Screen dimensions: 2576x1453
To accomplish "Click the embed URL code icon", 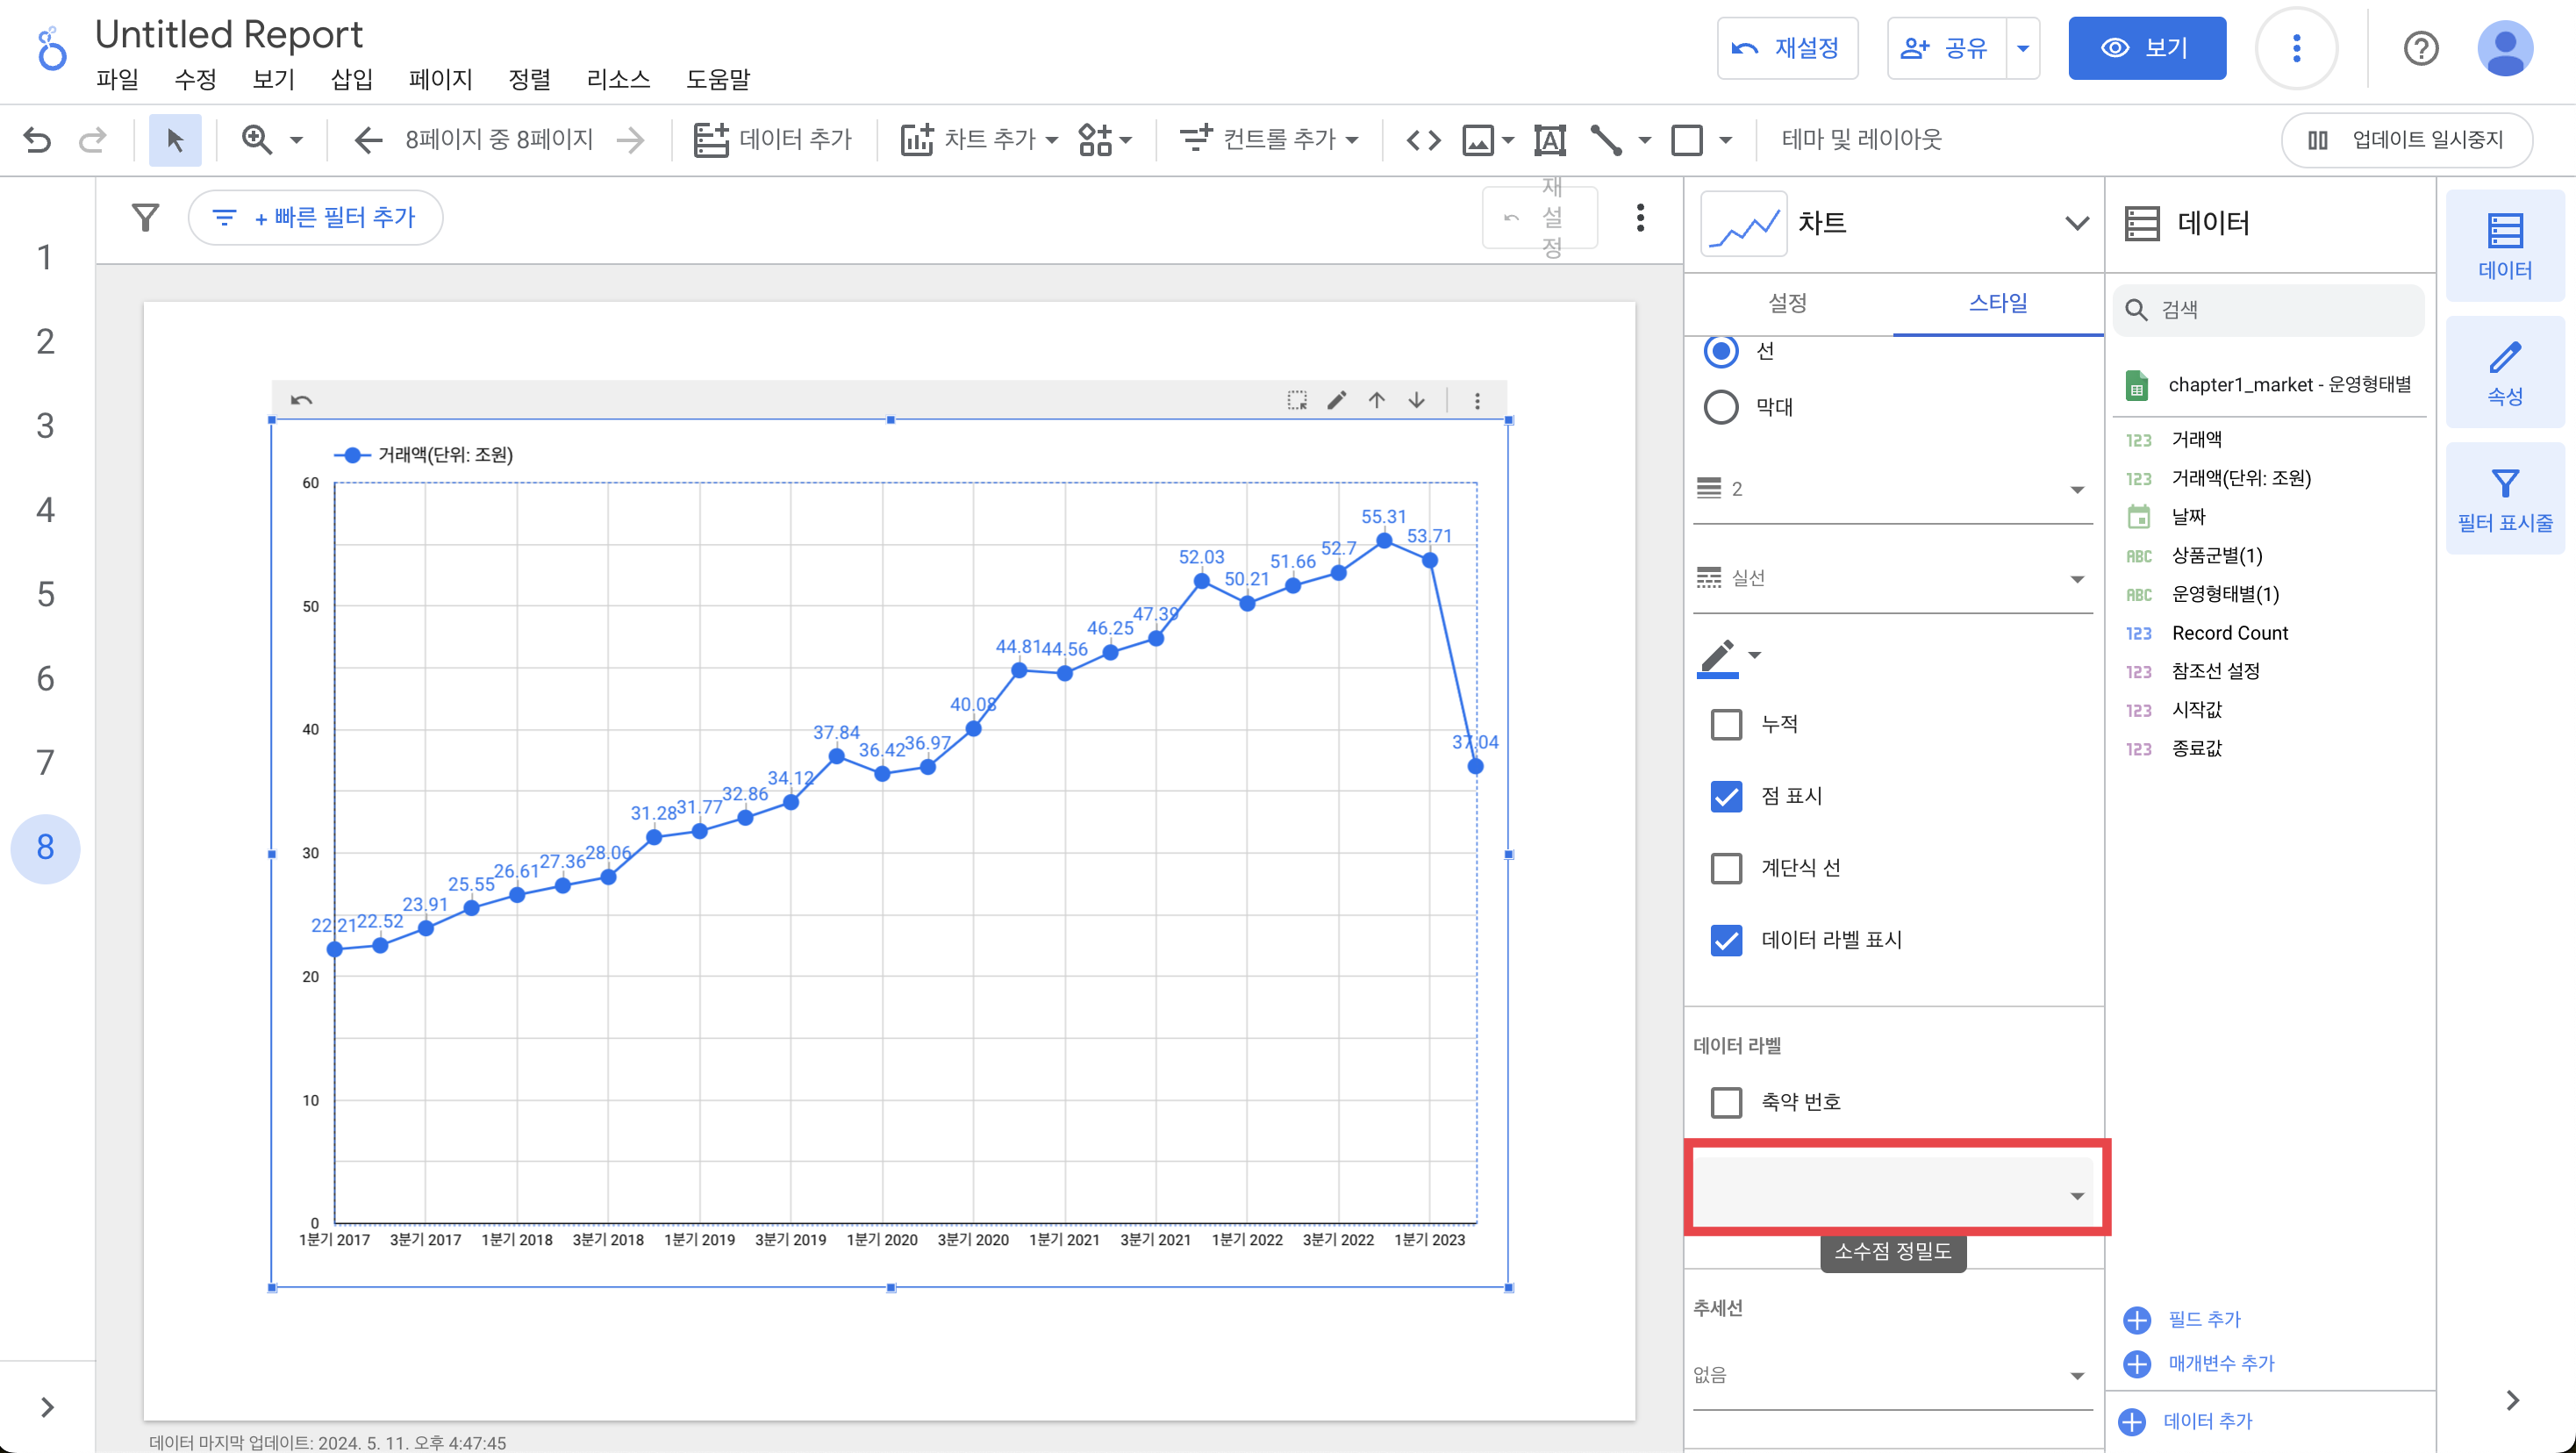I will (1423, 139).
